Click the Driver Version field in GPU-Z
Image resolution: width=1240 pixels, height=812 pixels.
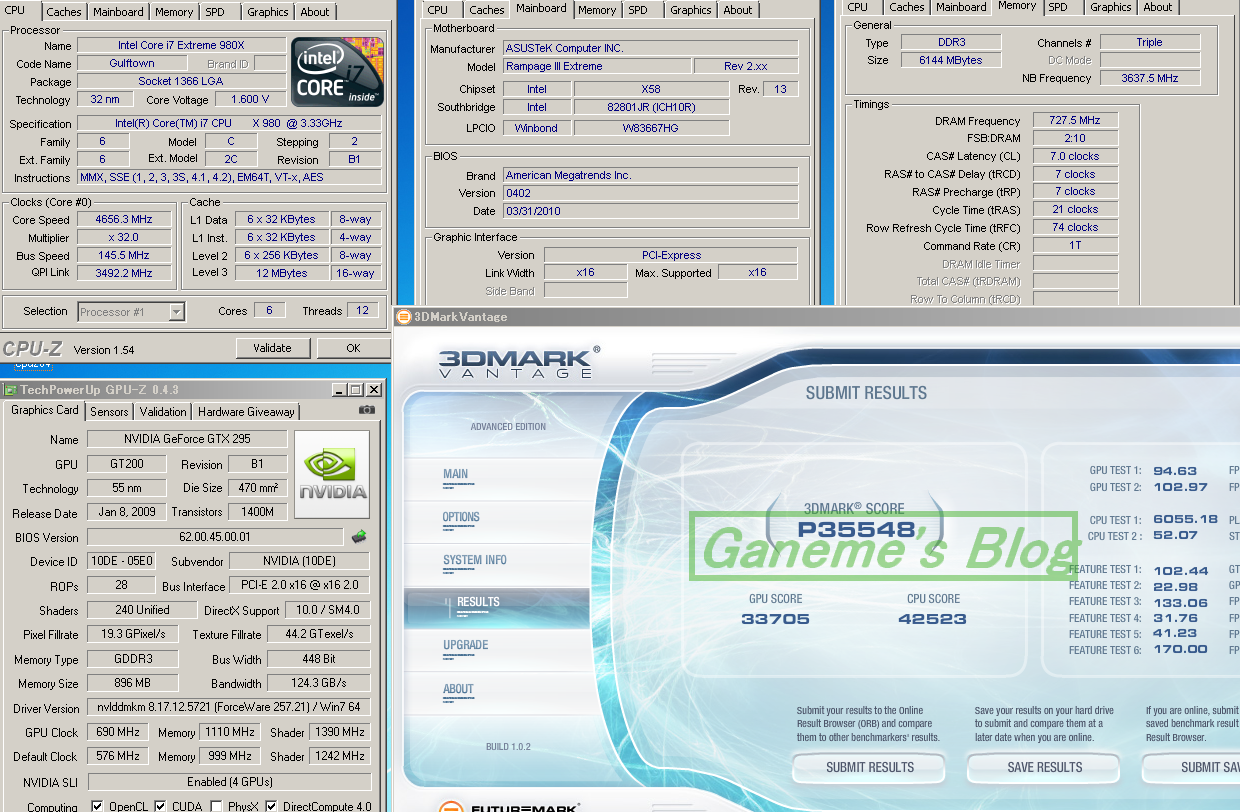pos(229,708)
